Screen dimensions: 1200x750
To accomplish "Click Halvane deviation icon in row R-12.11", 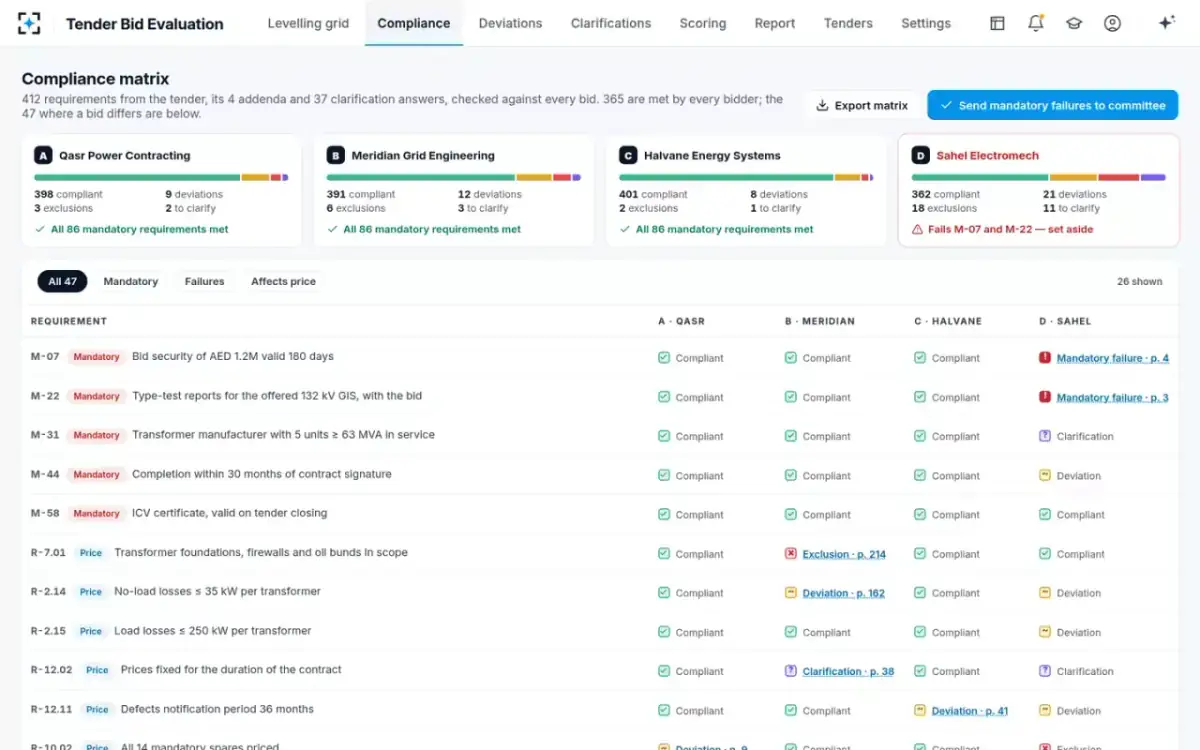I will coord(920,710).
